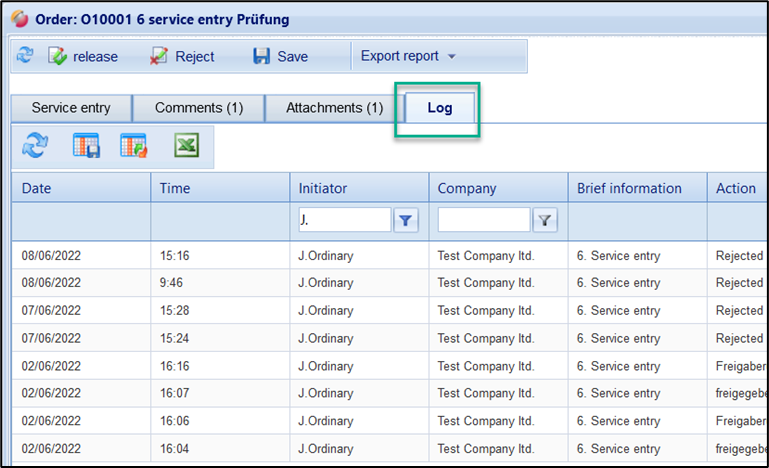
Task: Sort by the Time column header
Action: [x=219, y=188]
